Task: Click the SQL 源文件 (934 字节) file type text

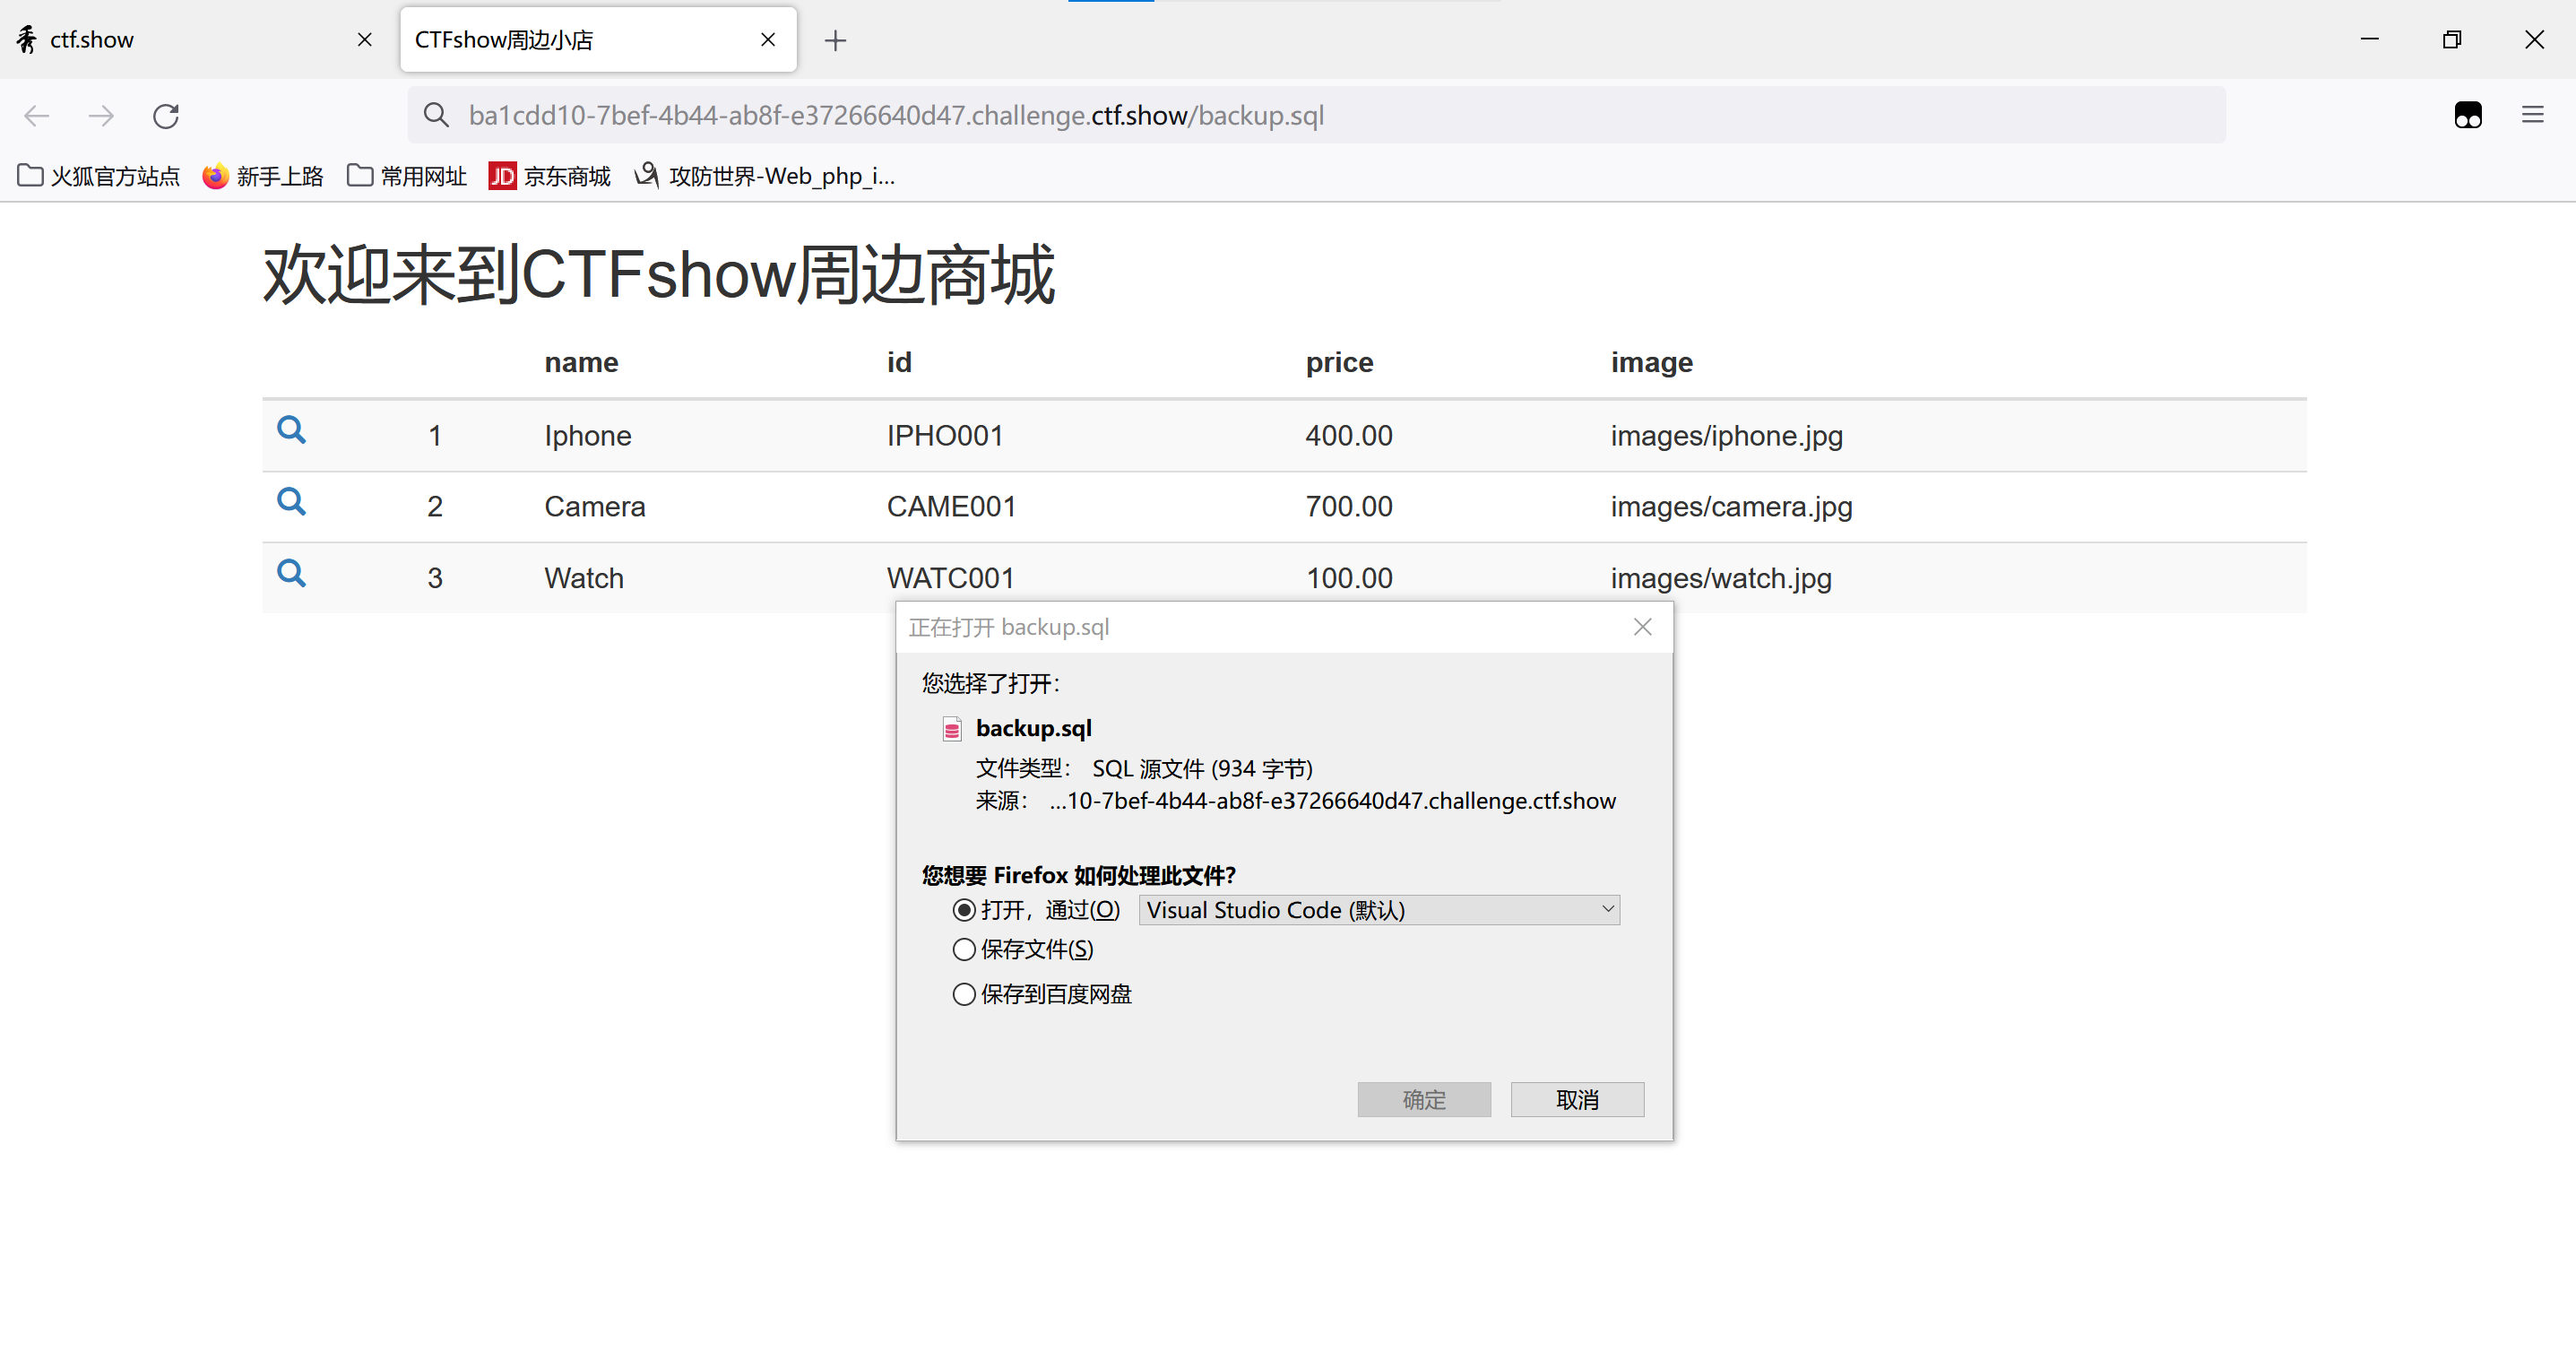Action: [1202, 769]
